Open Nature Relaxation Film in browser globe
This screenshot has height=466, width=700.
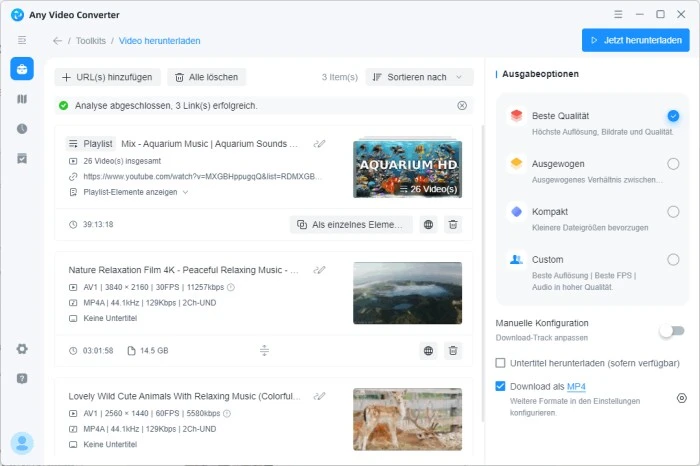point(428,351)
